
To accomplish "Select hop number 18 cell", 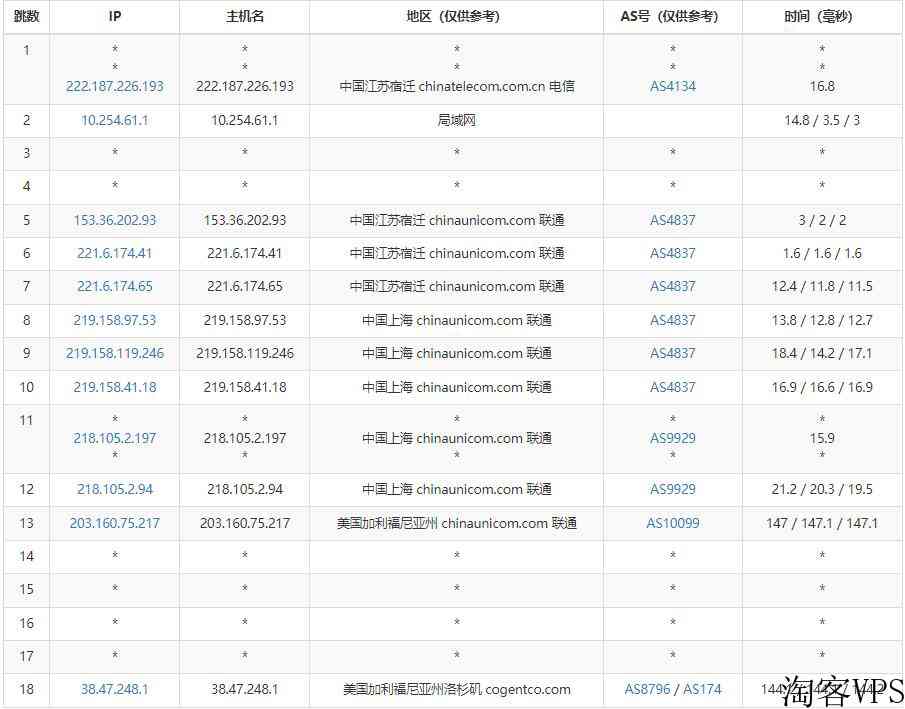I will pos(27,689).
